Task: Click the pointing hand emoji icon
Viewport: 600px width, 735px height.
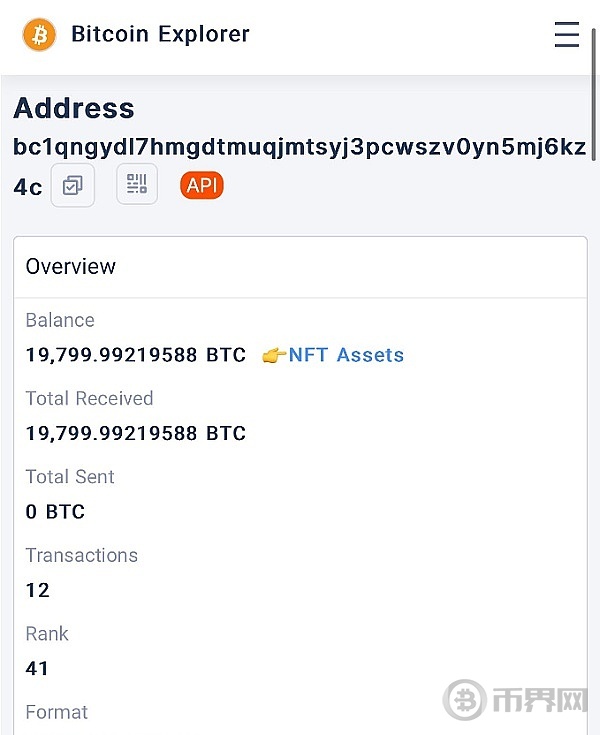Action: point(274,355)
